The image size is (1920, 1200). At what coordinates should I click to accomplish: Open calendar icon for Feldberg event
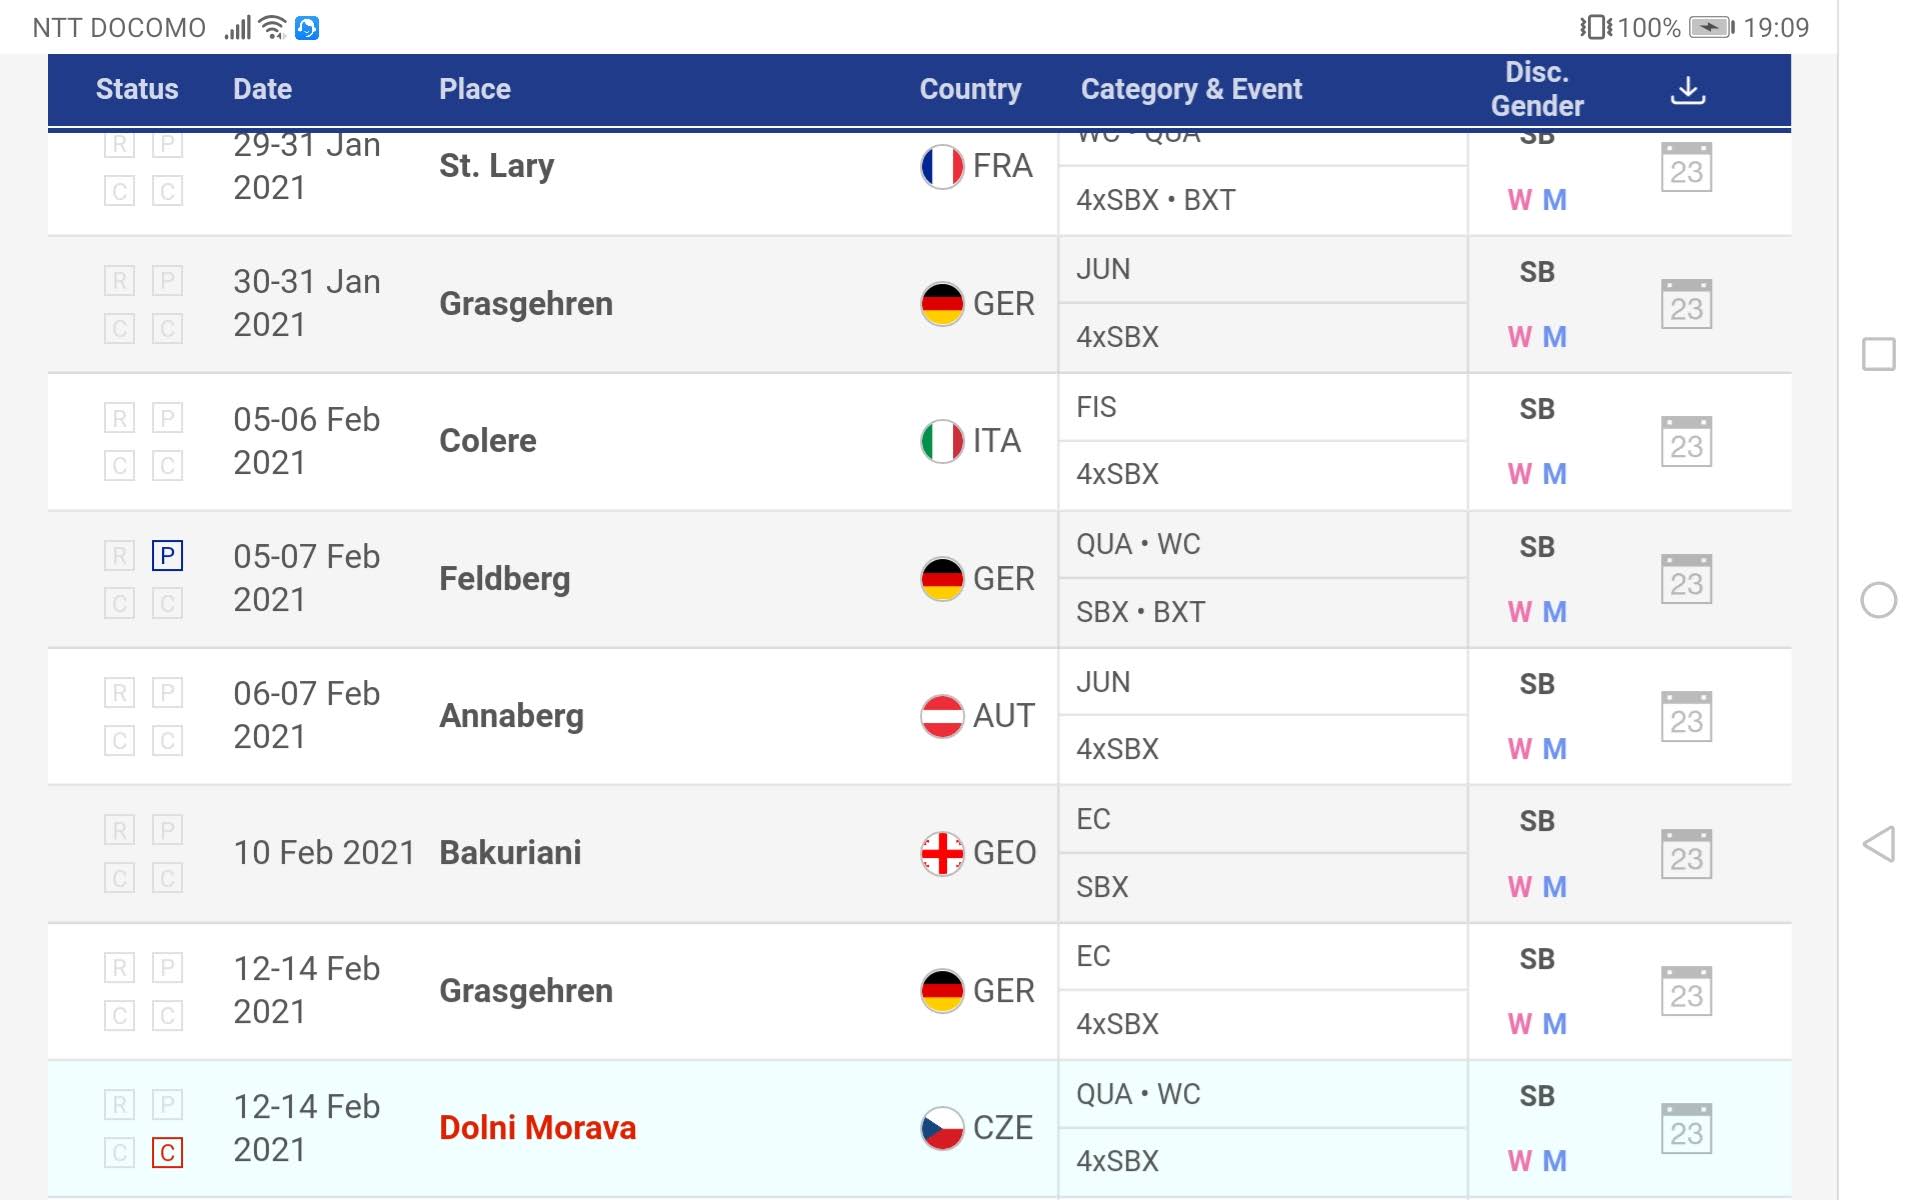click(1686, 580)
